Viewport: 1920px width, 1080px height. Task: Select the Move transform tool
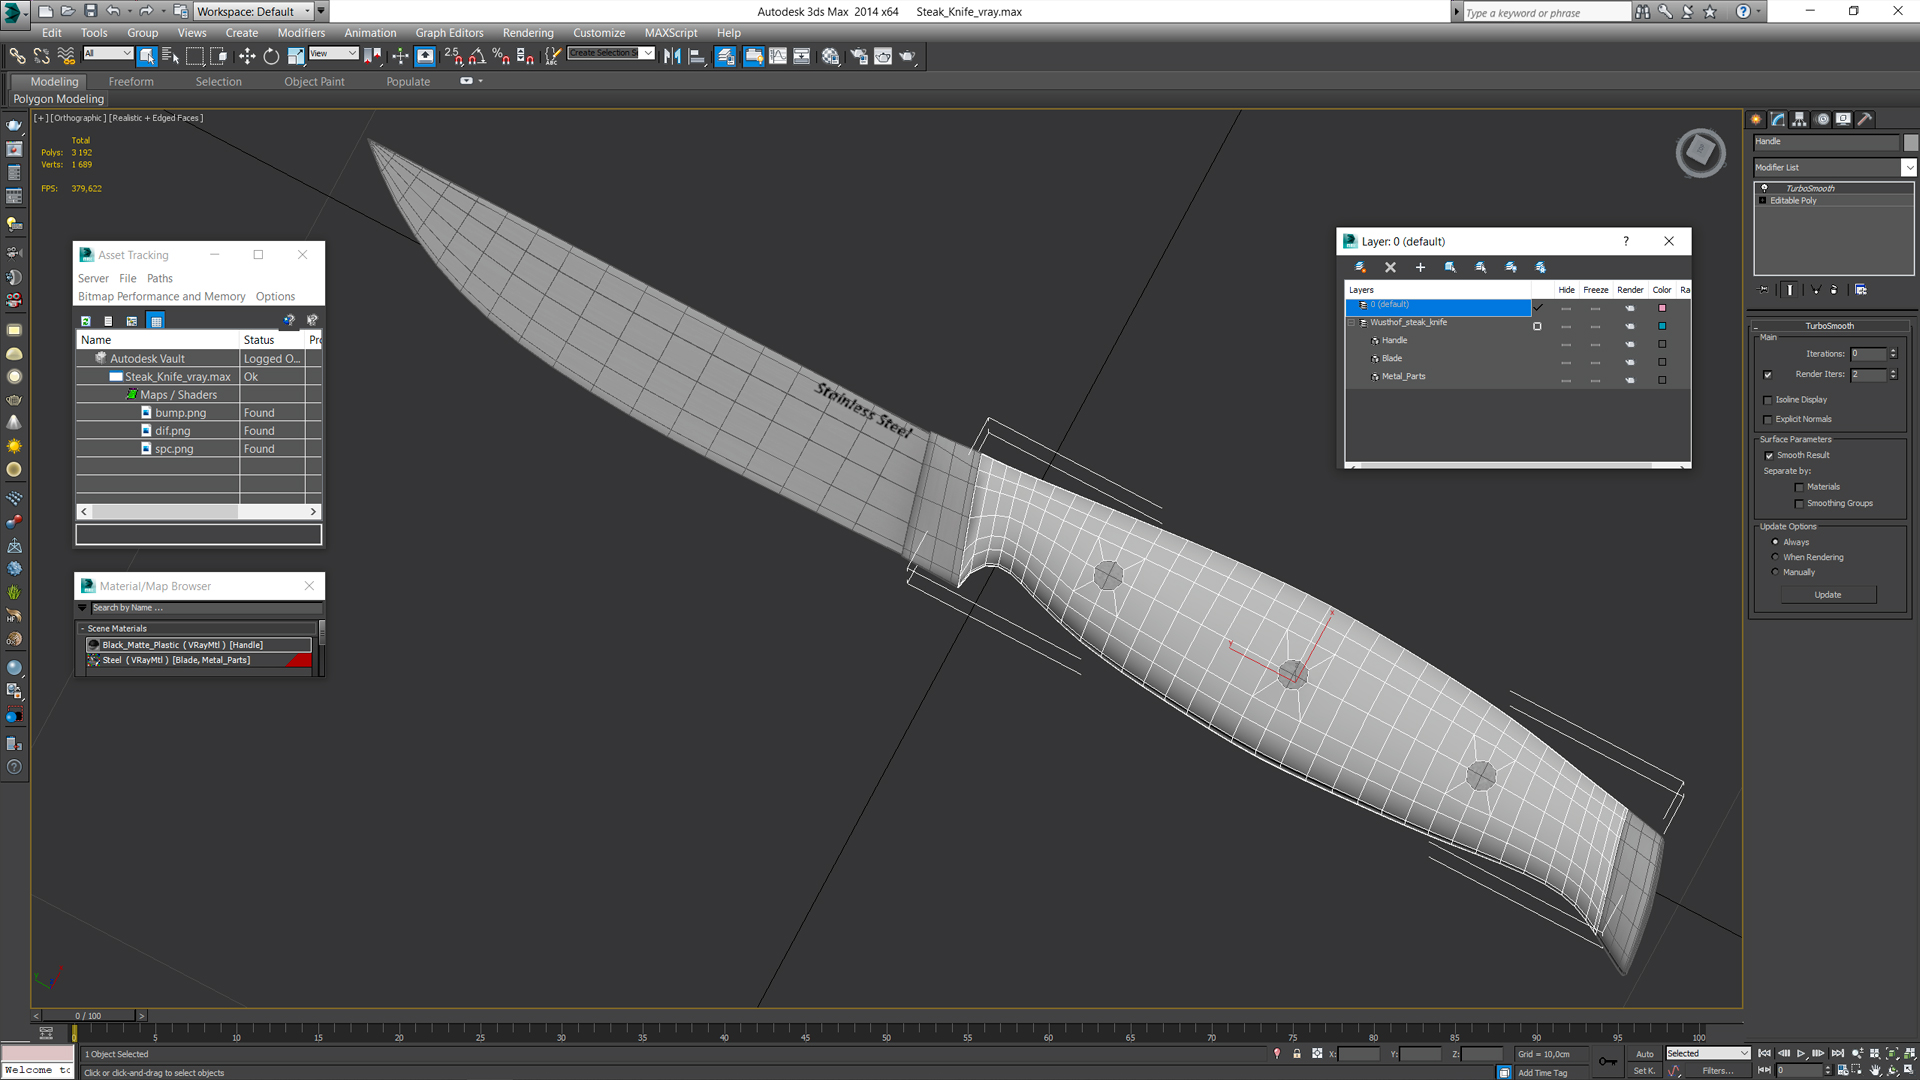247,57
